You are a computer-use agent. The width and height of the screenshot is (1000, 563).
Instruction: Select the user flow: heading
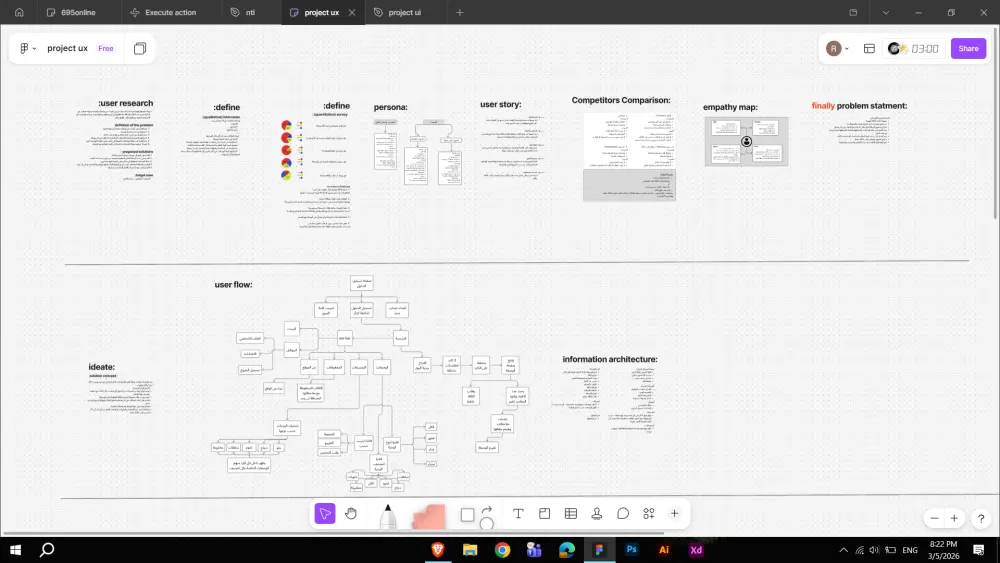coord(233,284)
